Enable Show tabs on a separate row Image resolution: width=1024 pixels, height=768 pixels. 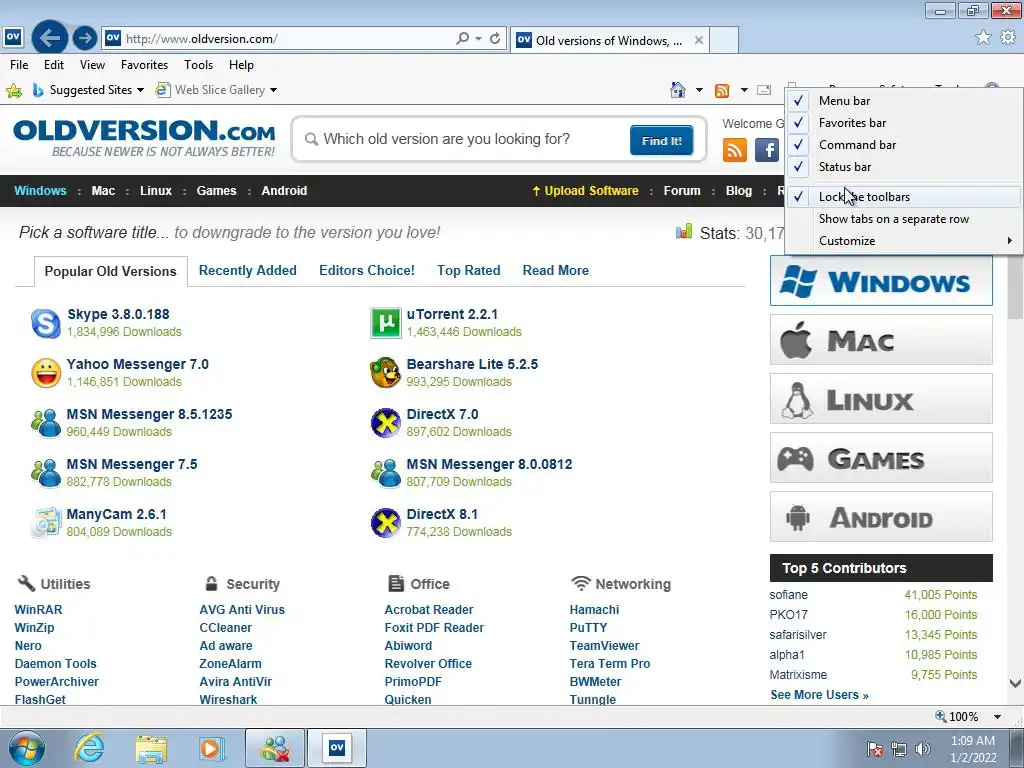[904, 219]
